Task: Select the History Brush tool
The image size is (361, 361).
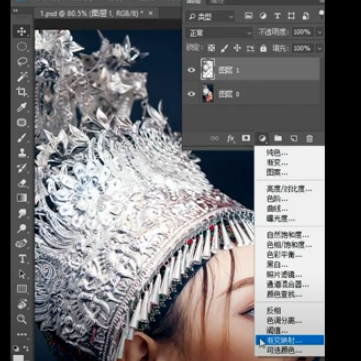Action: point(22,168)
